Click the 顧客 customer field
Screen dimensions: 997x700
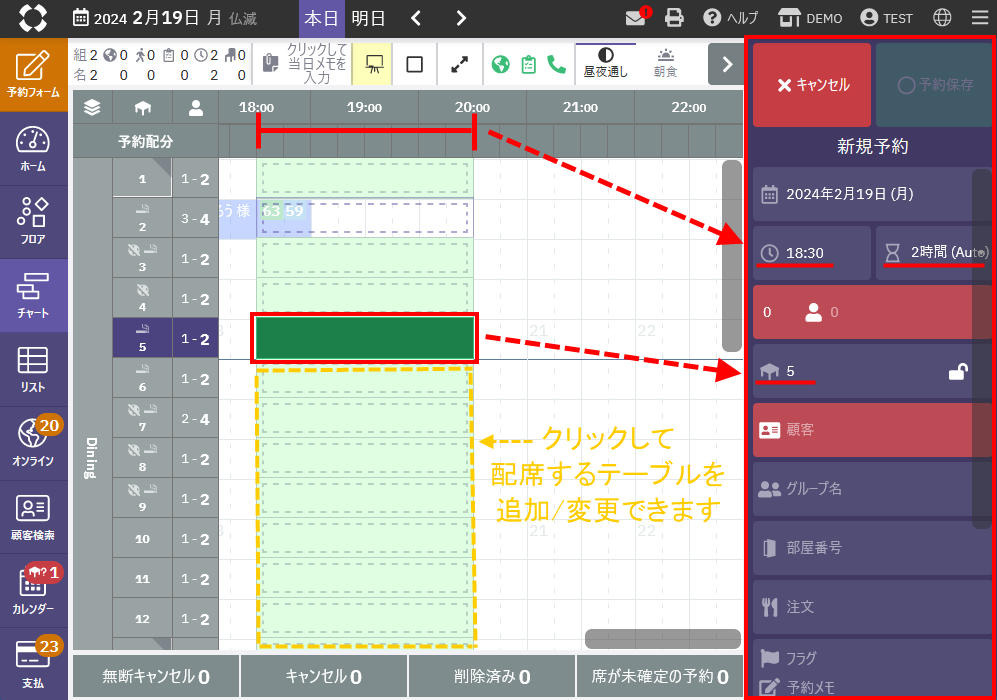tap(870, 430)
